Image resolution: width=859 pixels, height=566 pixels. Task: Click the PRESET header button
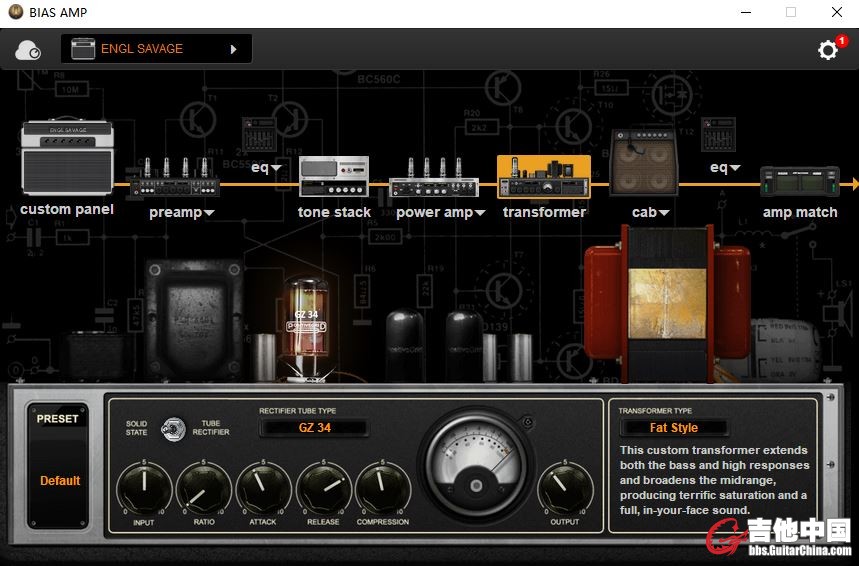pyautogui.click(x=58, y=419)
